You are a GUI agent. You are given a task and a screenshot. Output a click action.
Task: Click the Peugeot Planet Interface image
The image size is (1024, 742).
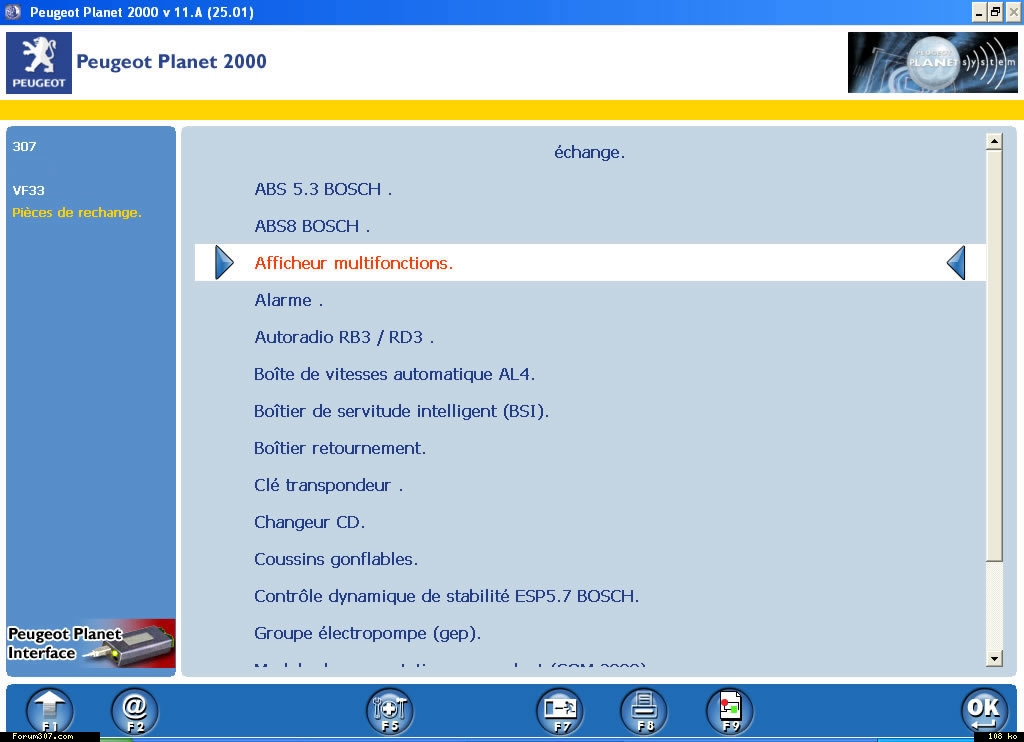91,643
